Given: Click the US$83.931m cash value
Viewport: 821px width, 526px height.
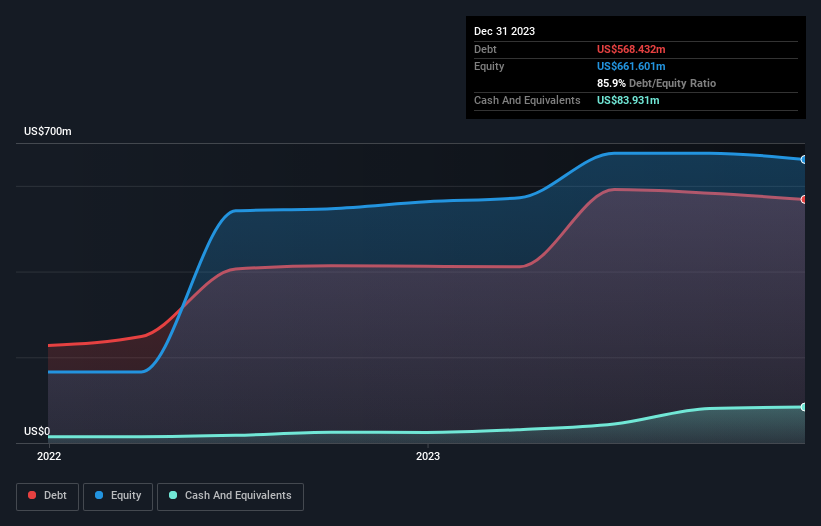Looking at the screenshot, I should 628,100.
